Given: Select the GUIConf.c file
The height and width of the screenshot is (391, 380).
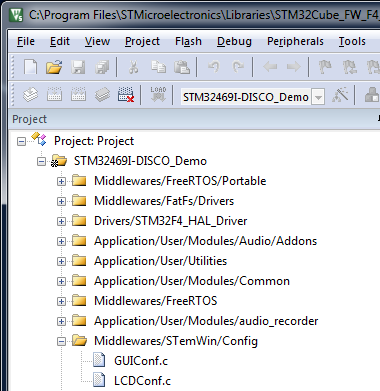Looking at the screenshot, I should coord(141,361).
